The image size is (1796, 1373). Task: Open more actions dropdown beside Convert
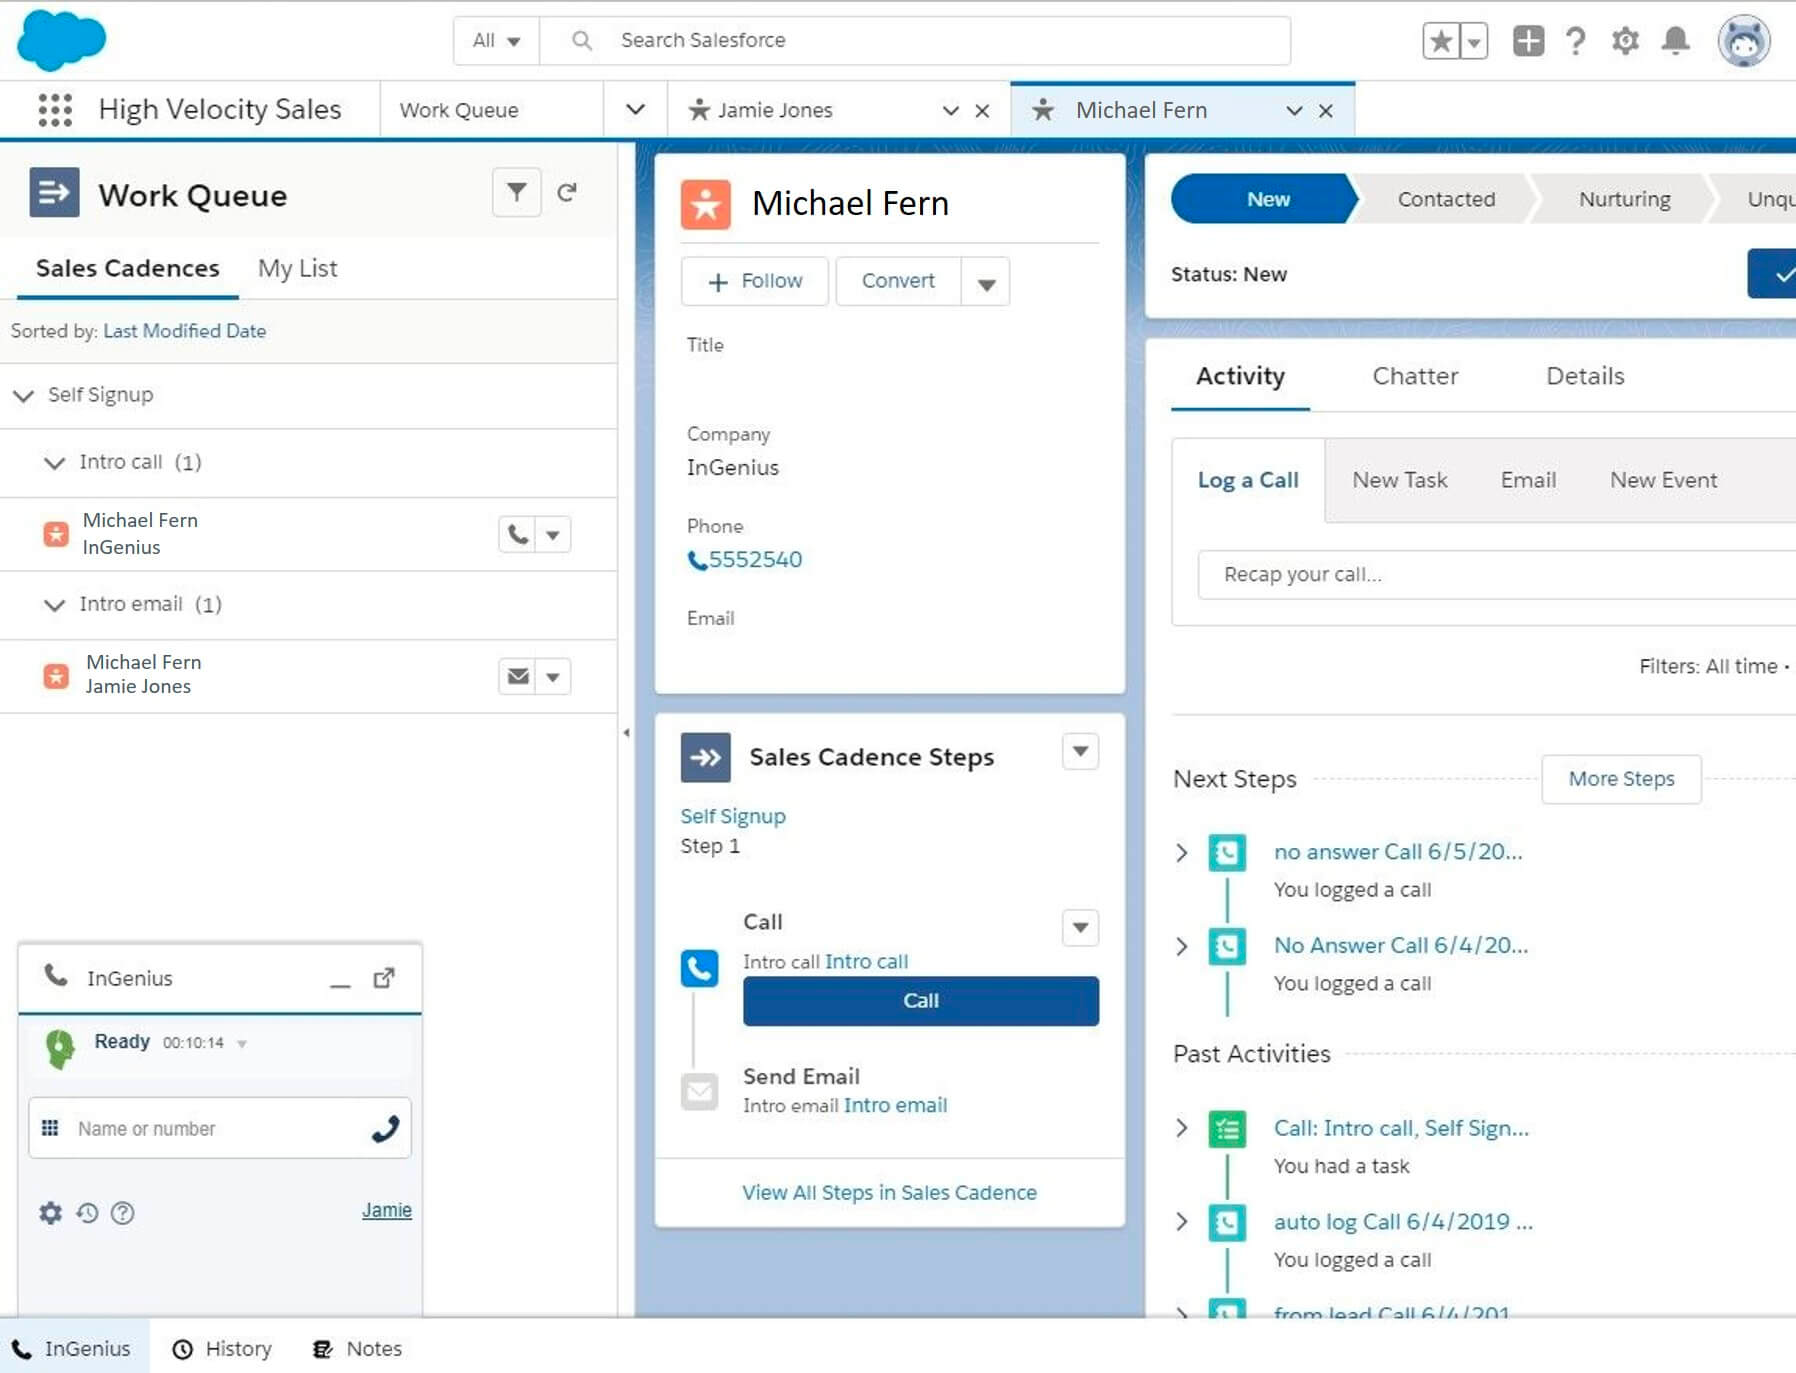[986, 282]
